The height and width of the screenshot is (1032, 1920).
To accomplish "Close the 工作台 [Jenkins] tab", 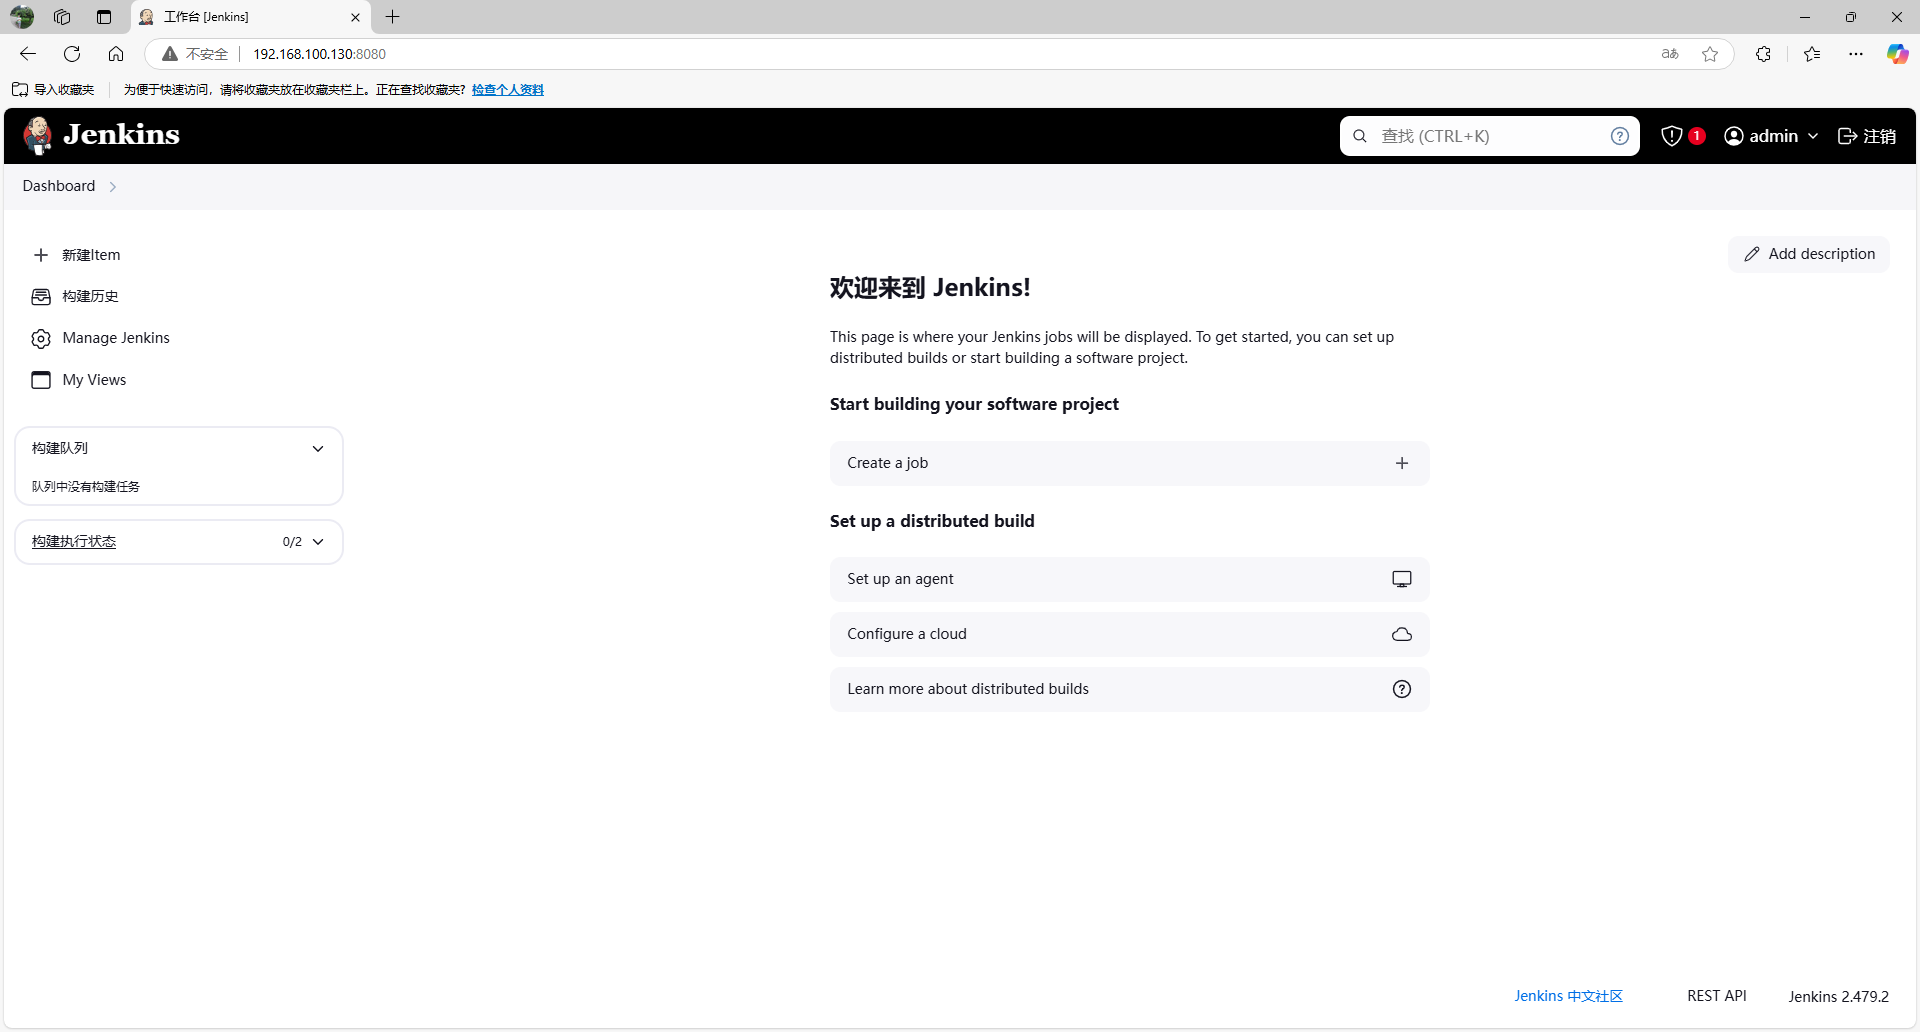I will pyautogui.click(x=355, y=17).
